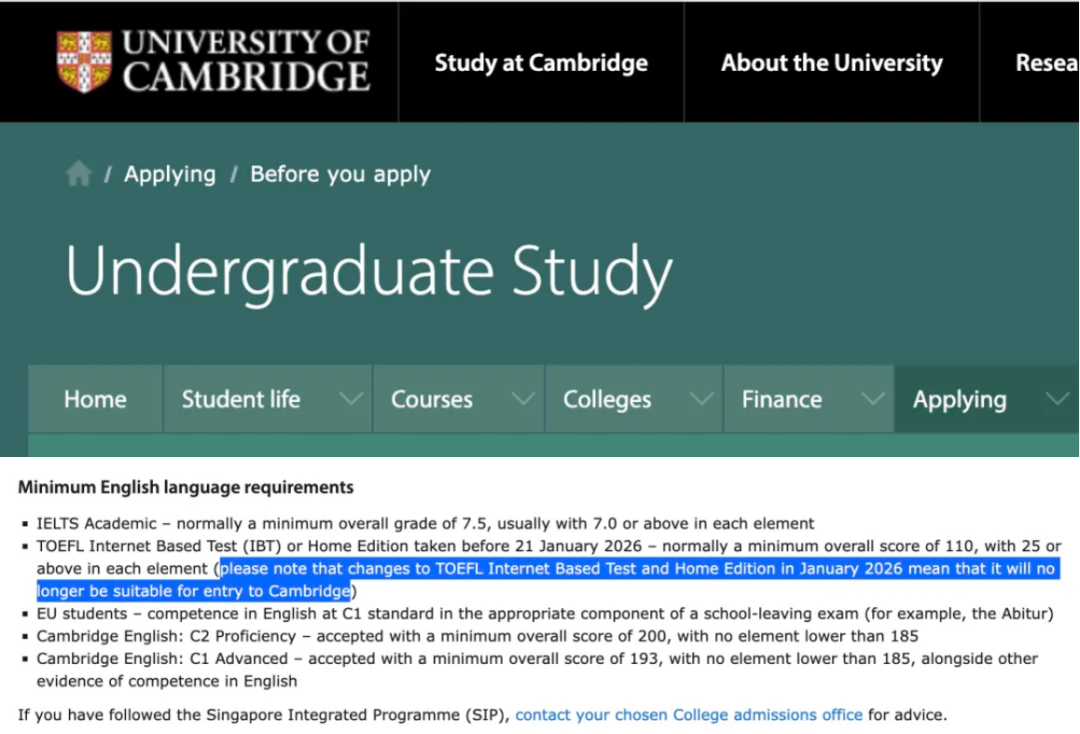The height and width of the screenshot is (734, 1080).
Task: Select the Courses tab
Action: click(x=431, y=399)
